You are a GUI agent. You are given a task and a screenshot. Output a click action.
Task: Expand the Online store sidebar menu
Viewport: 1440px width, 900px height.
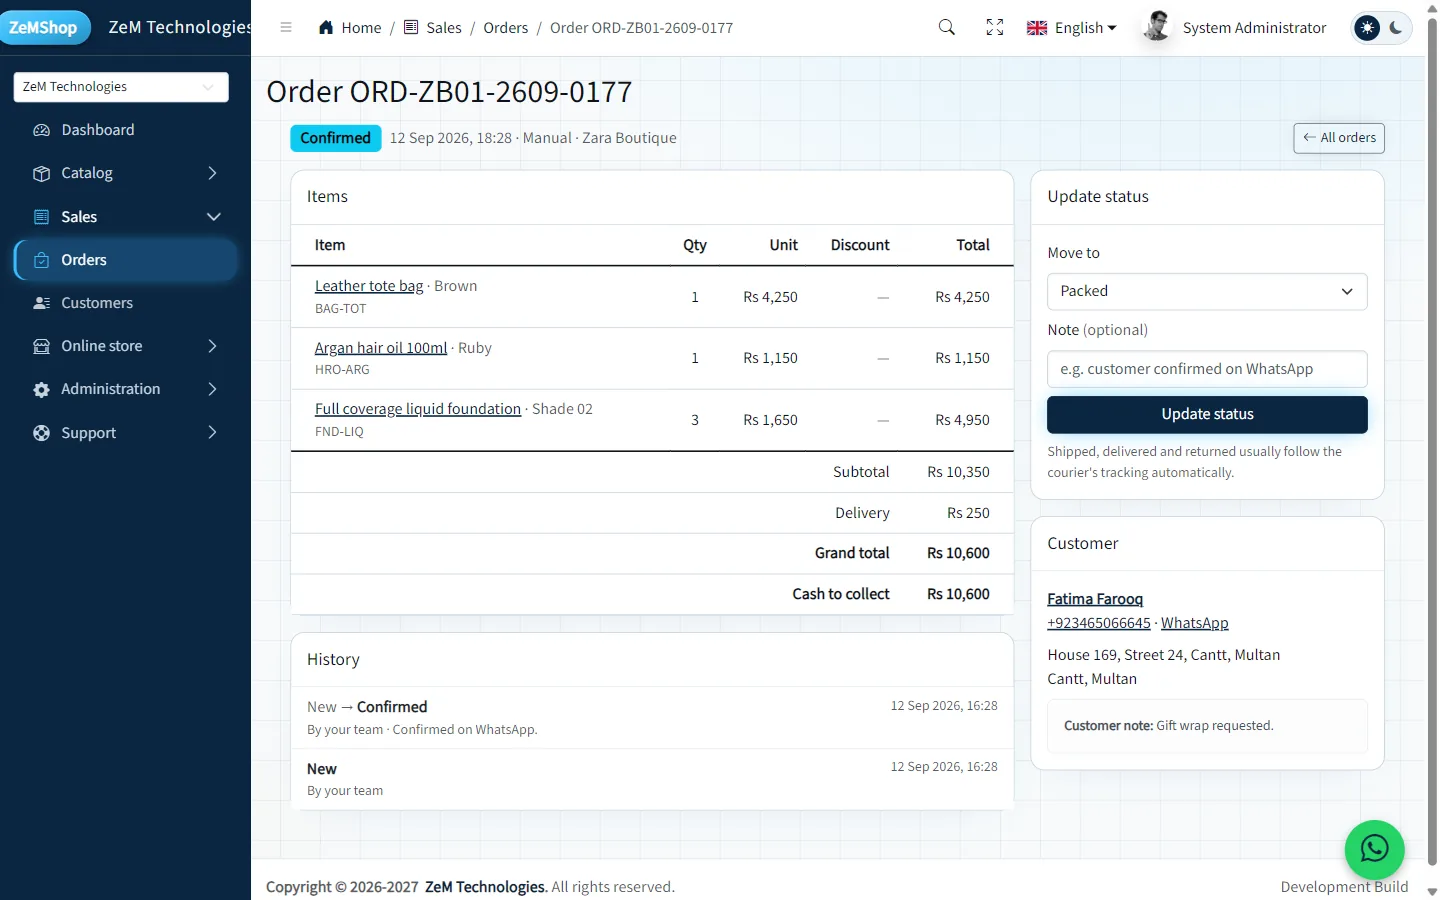(125, 346)
